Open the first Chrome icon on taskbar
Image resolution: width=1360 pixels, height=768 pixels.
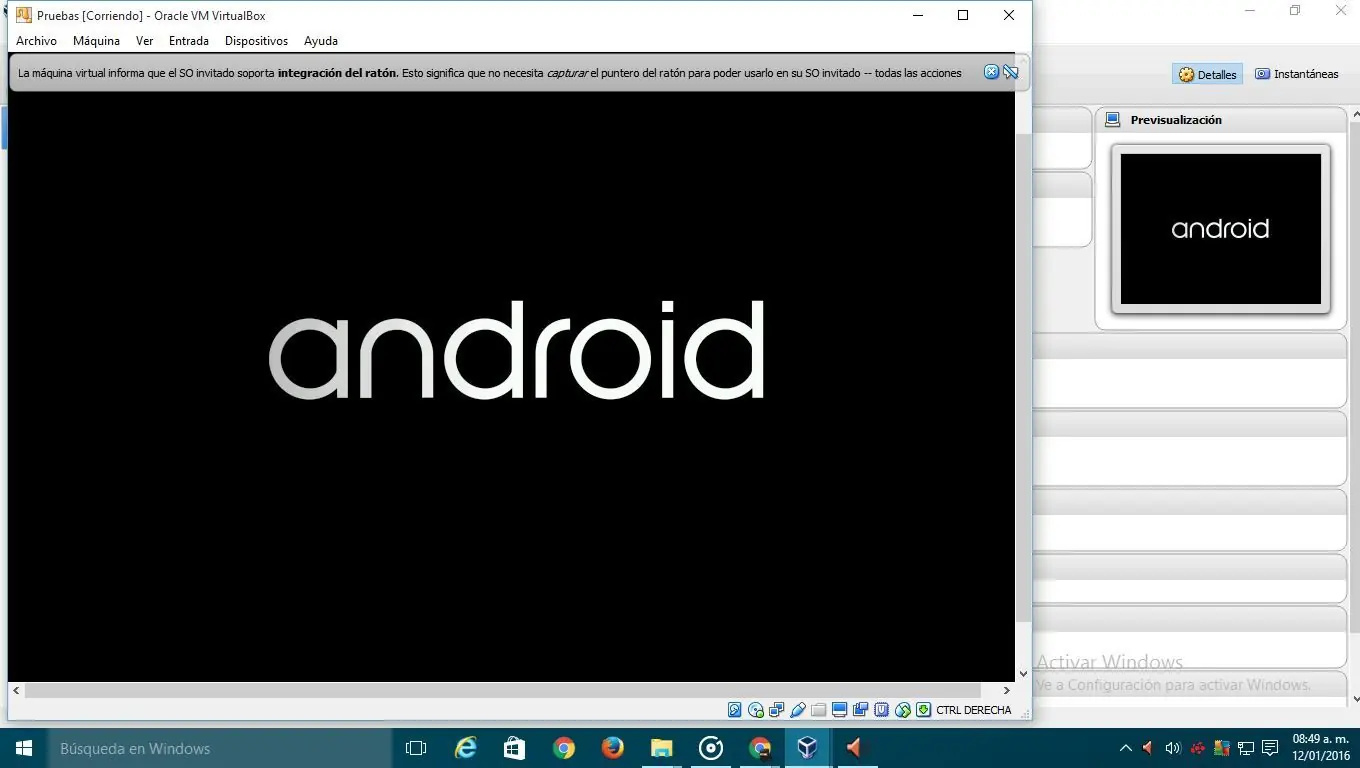[x=564, y=748]
